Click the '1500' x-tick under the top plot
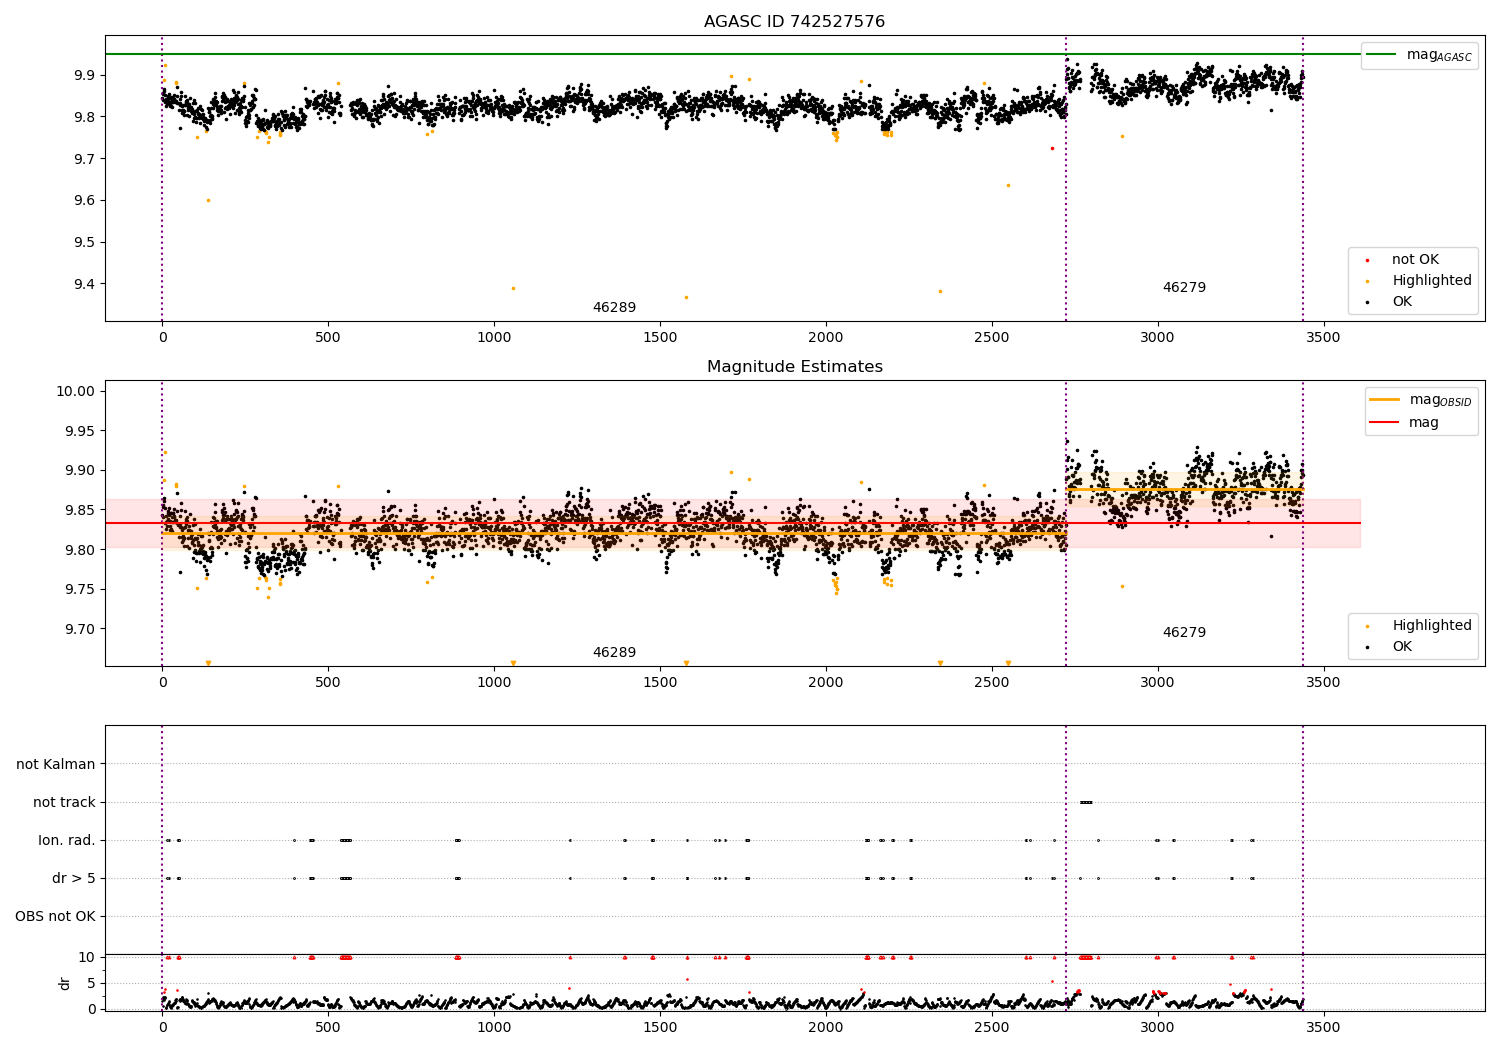Screen dimensions: 1500x1050 [660, 338]
